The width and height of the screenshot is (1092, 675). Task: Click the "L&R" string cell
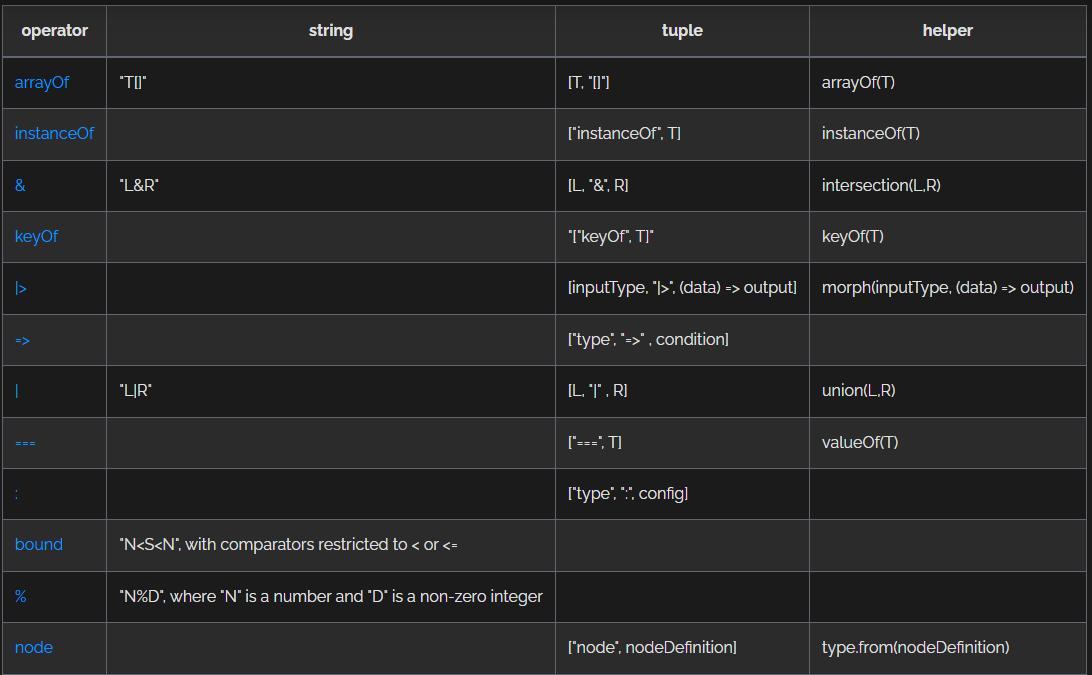140,186
